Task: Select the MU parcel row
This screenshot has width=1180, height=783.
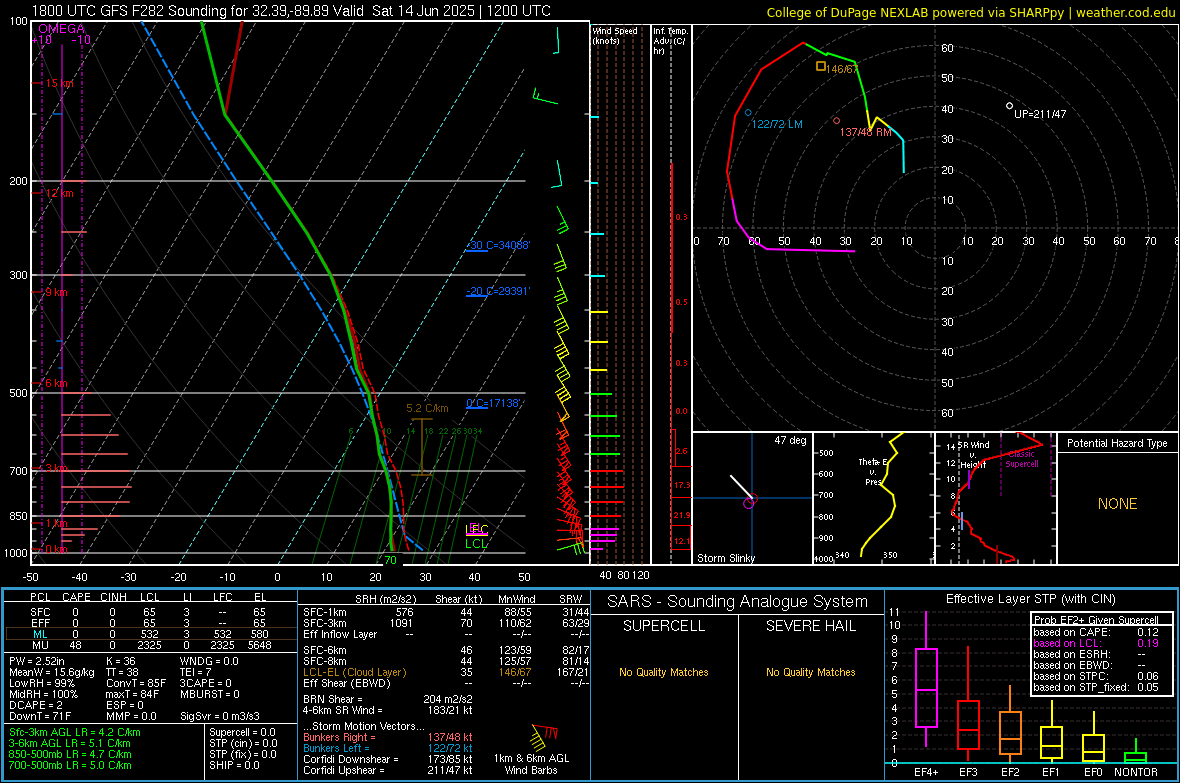Action: pos(151,645)
